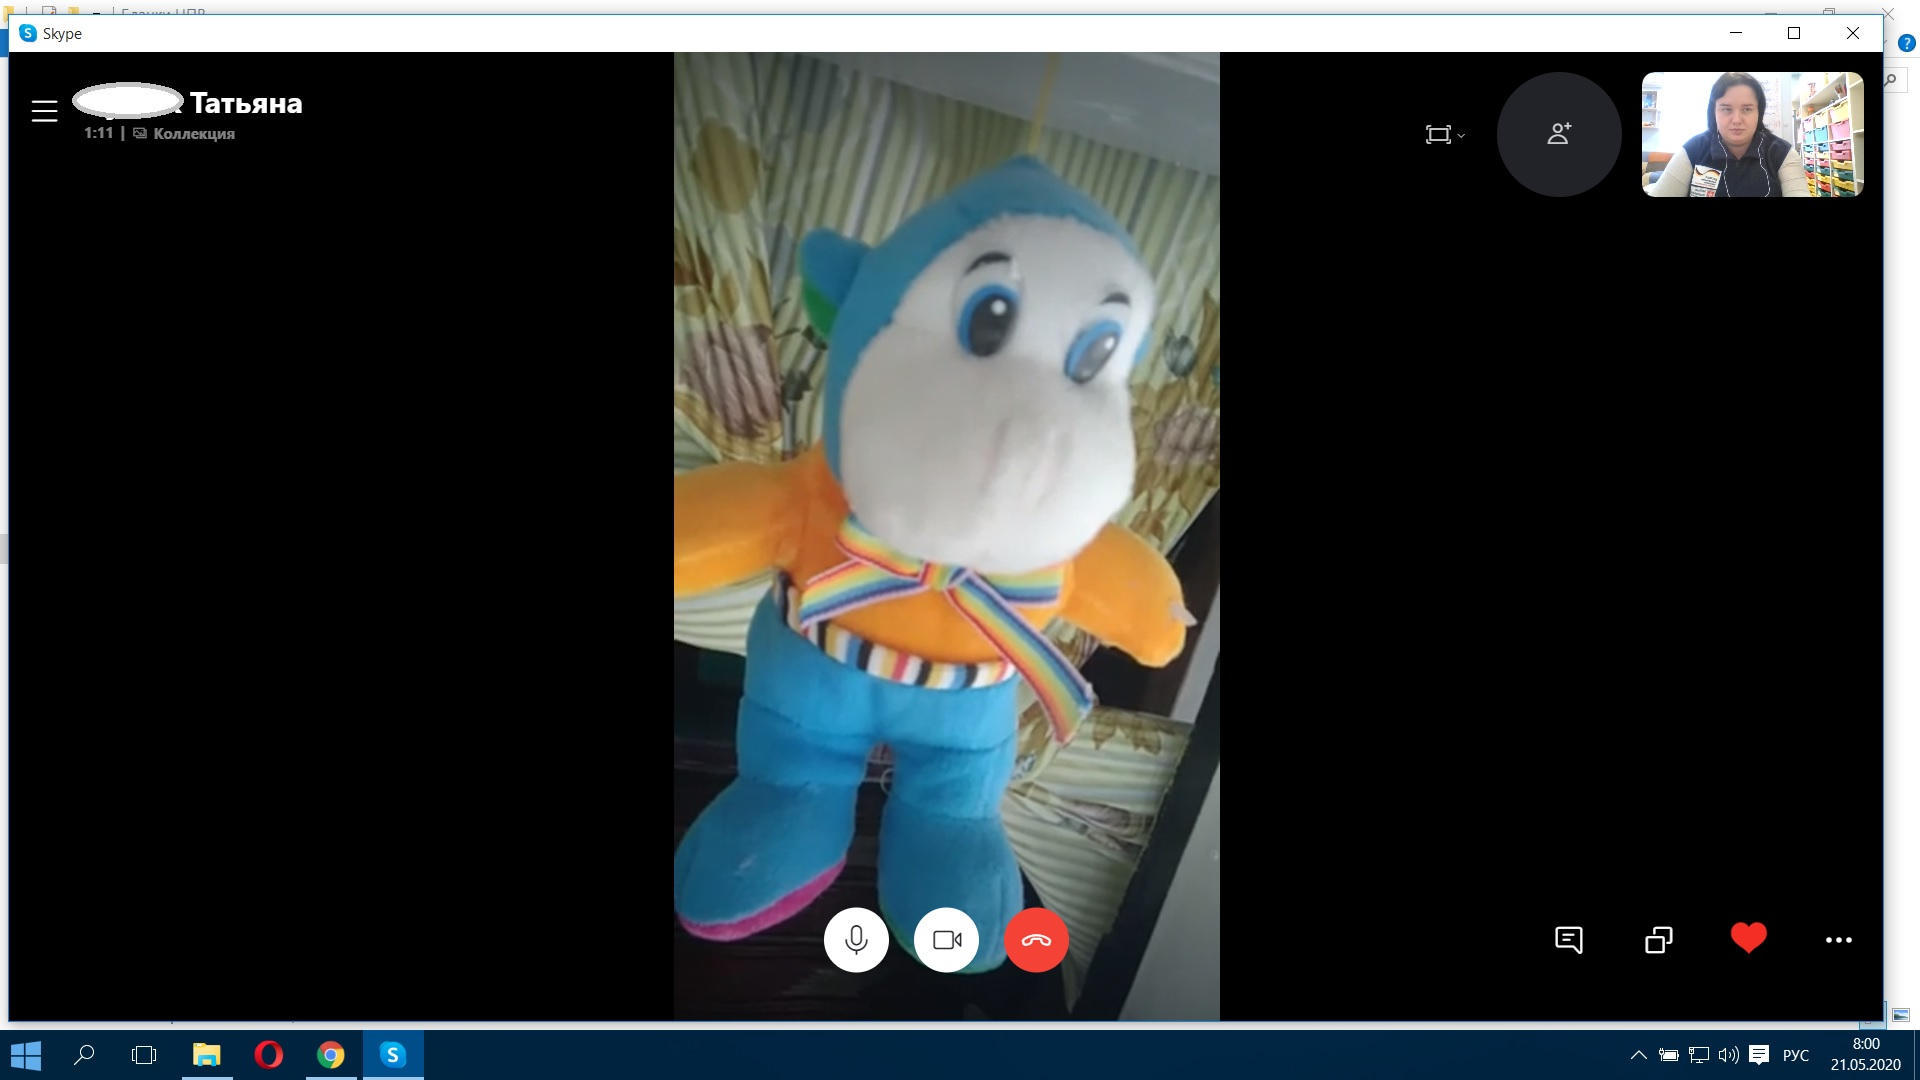Open the taskbar volume control
The image size is (1920, 1080).
pyautogui.click(x=1728, y=1055)
